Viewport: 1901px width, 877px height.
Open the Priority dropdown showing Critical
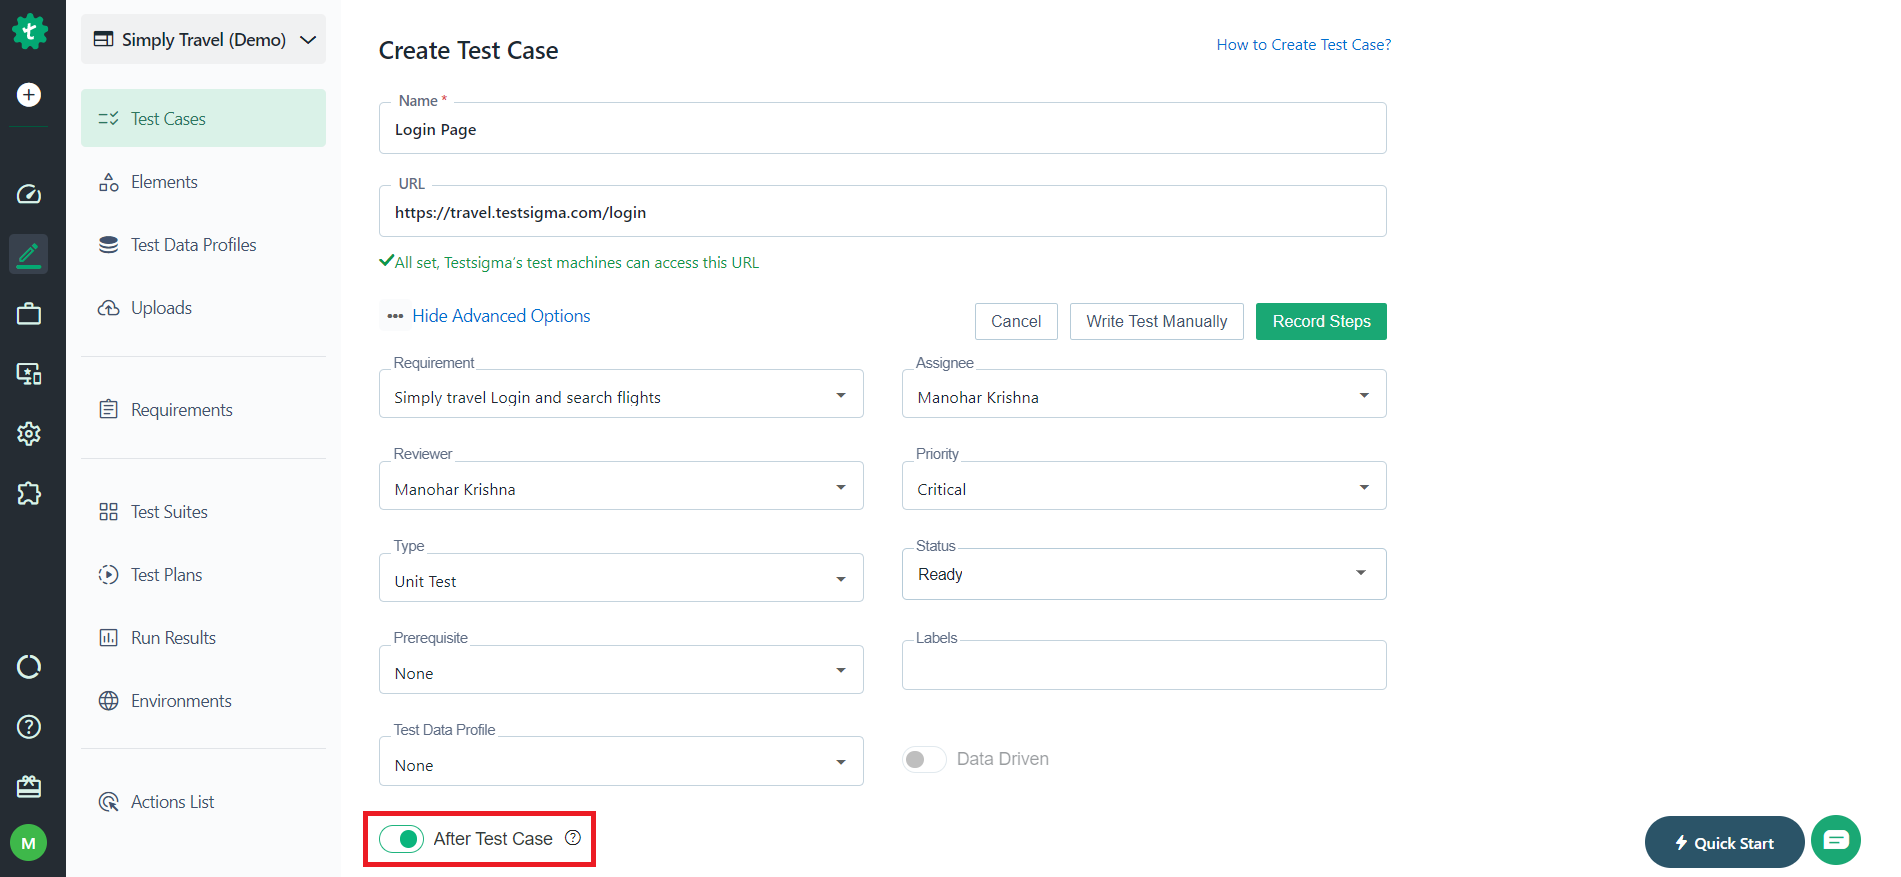tap(1144, 486)
